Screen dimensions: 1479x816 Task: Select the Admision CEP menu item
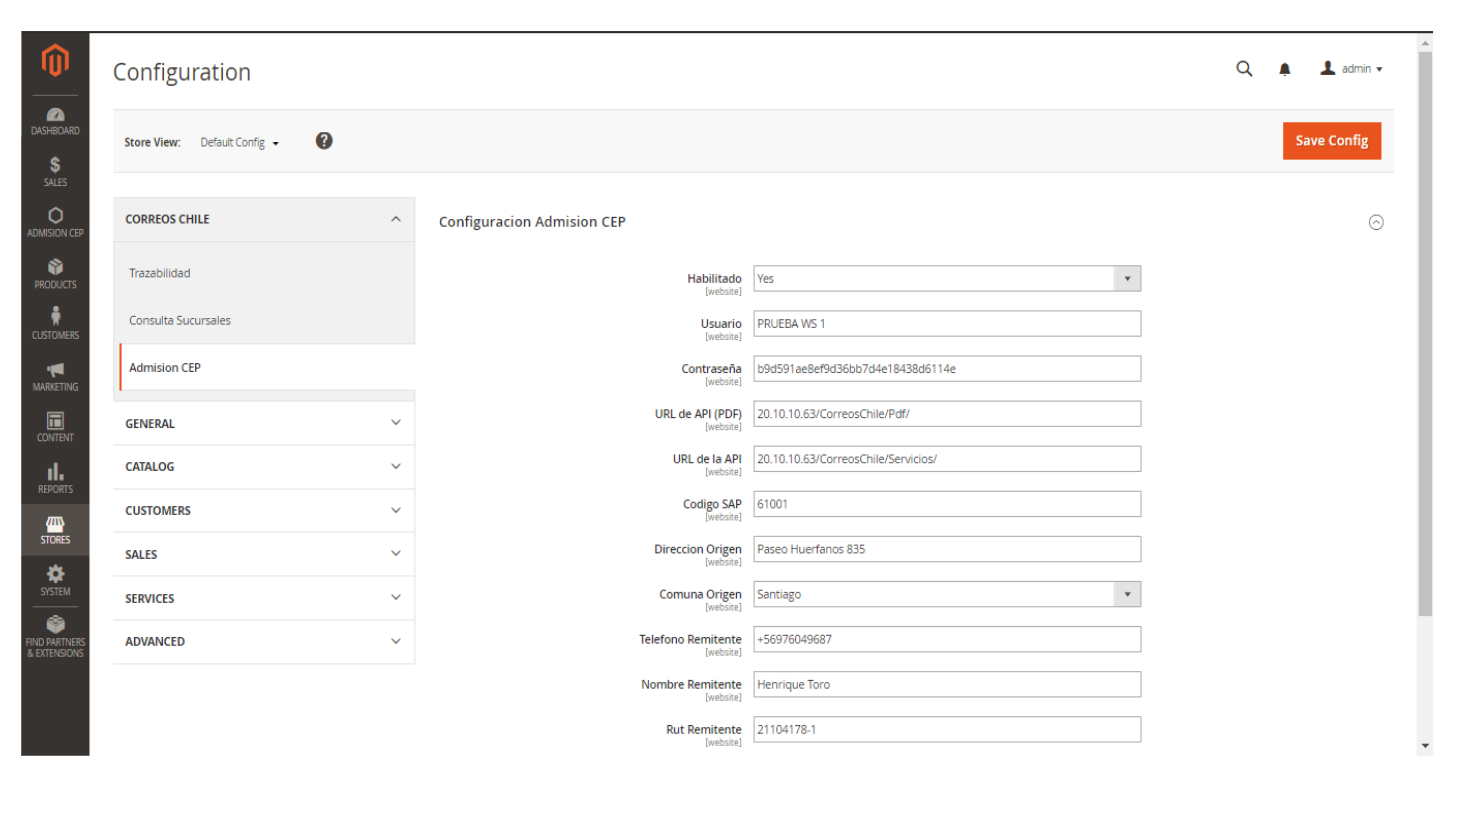pos(266,367)
